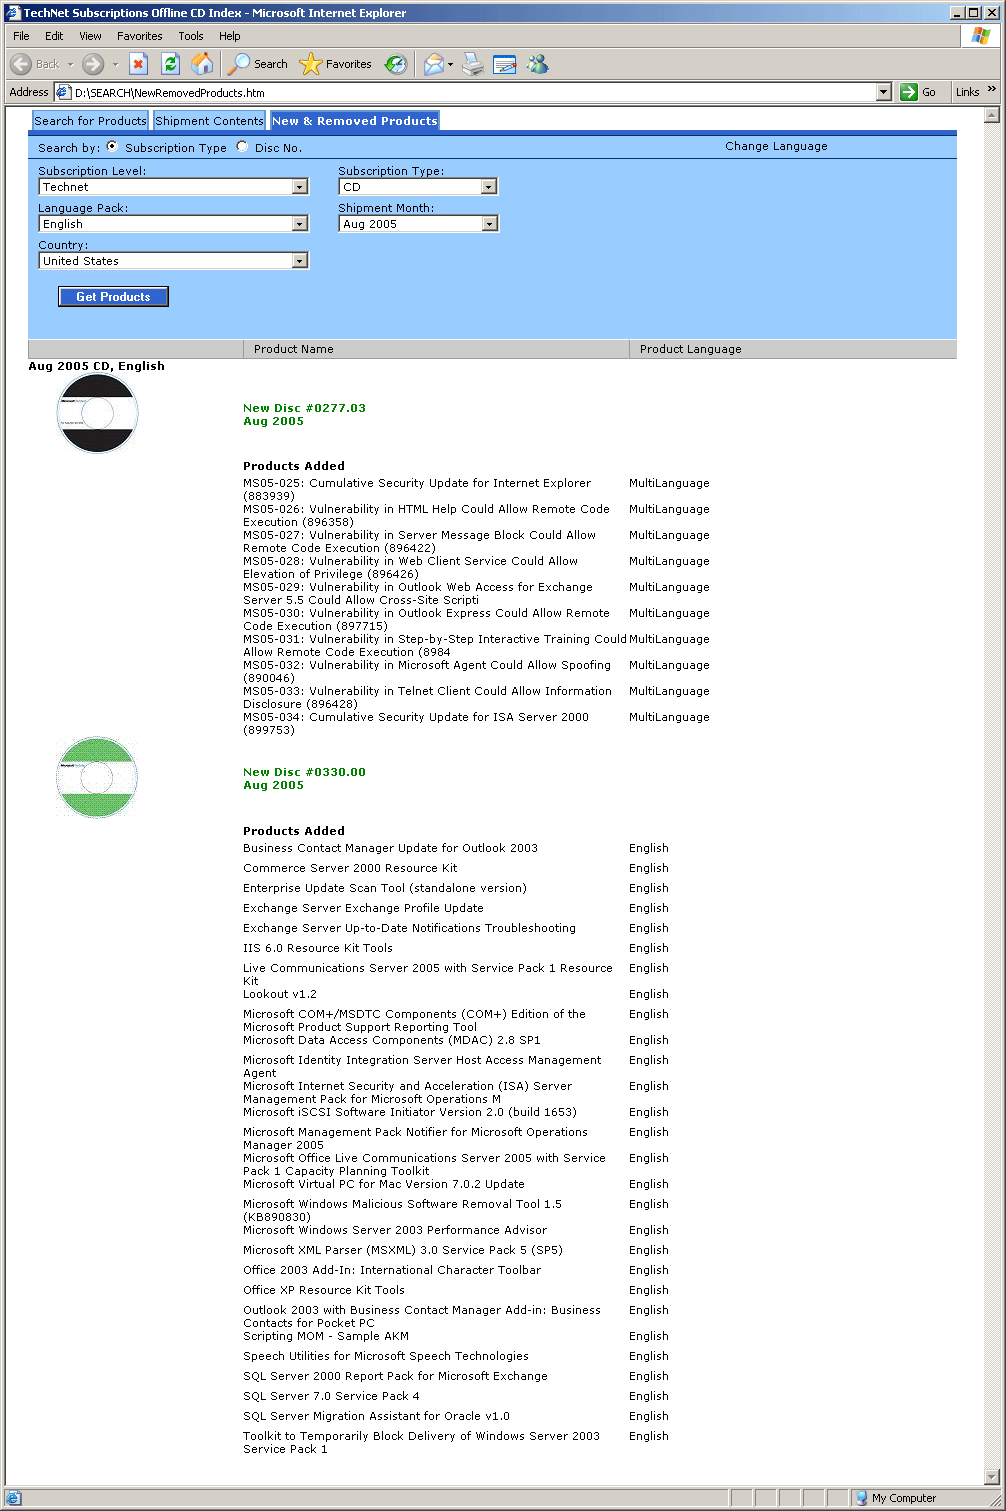Click green Go arrow button

918,92
